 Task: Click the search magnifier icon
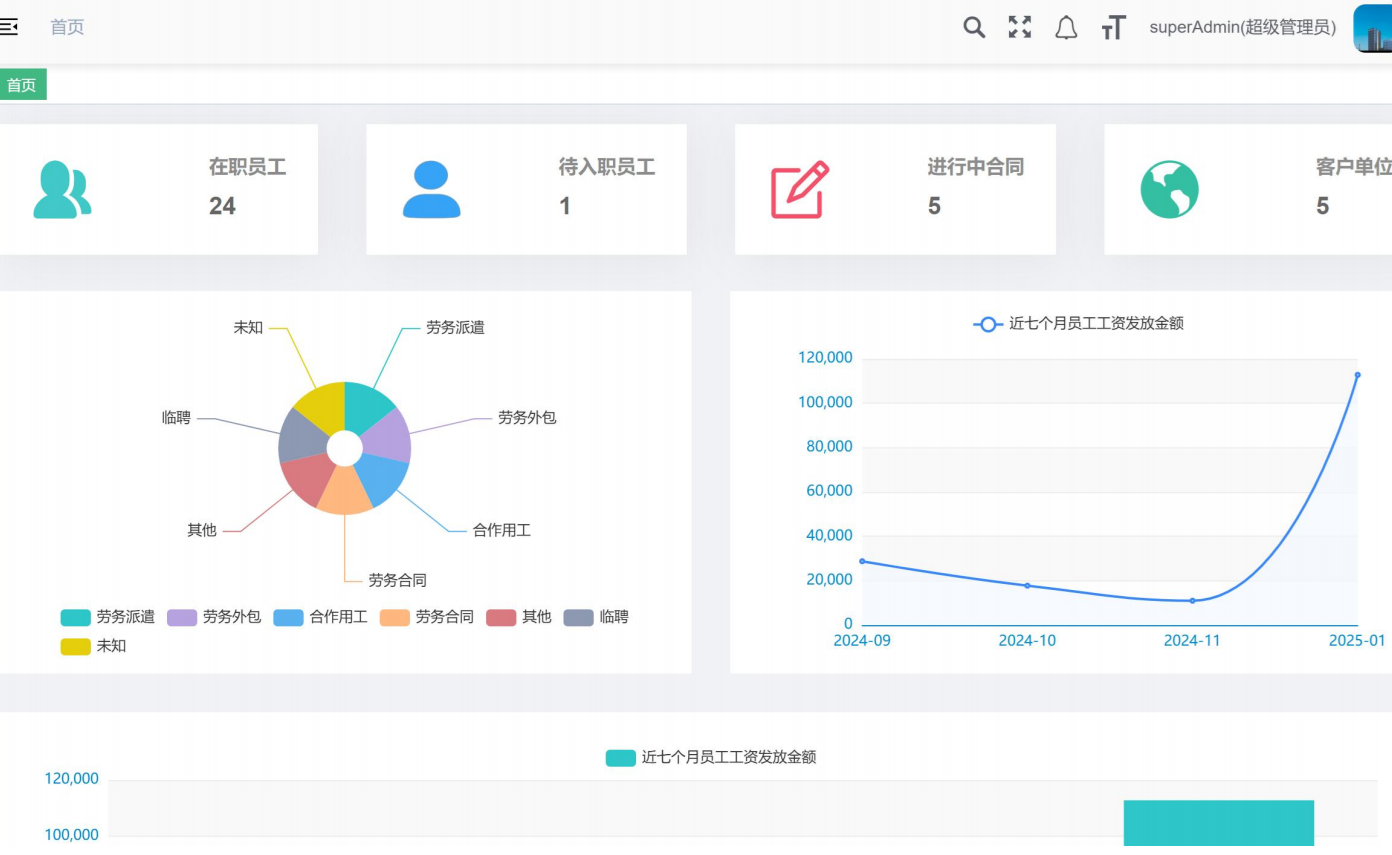pyautogui.click(x=973, y=27)
